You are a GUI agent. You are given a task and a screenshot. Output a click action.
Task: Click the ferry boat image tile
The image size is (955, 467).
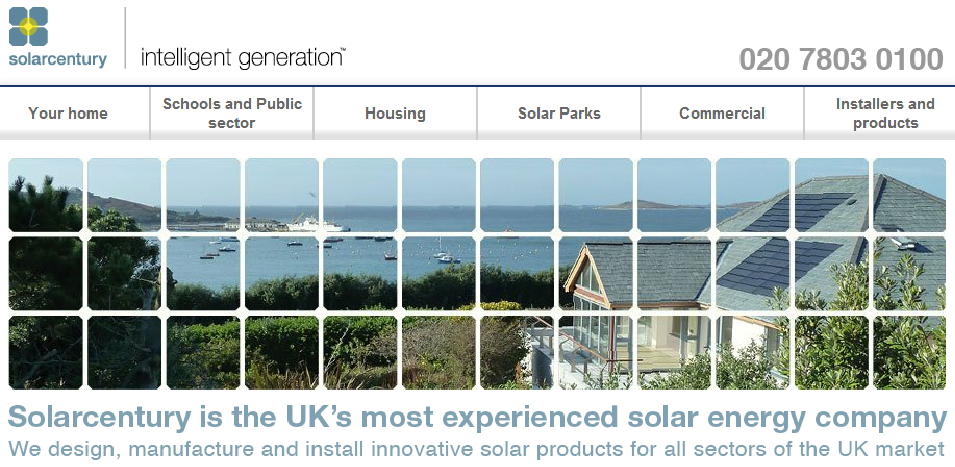(x=281, y=195)
